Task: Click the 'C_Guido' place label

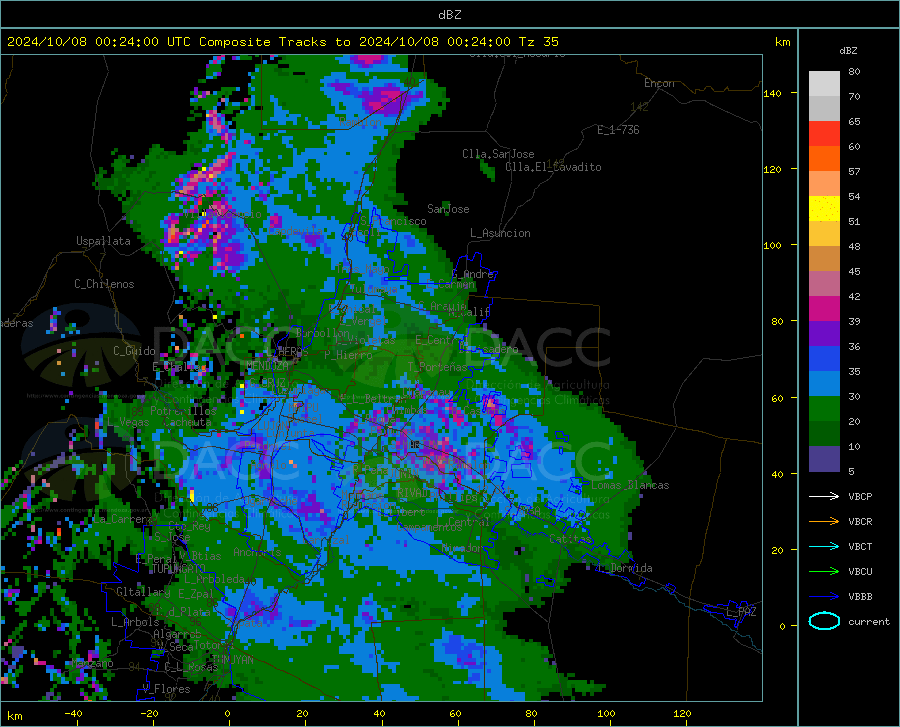Action: point(134,351)
